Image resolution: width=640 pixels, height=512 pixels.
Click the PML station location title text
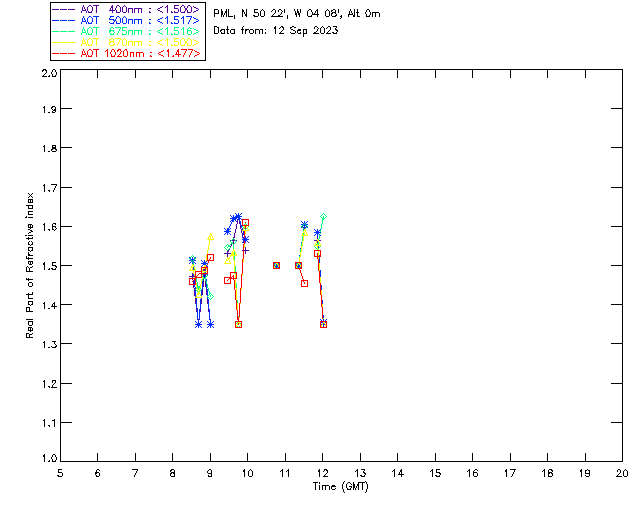click(x=297, y=13)
